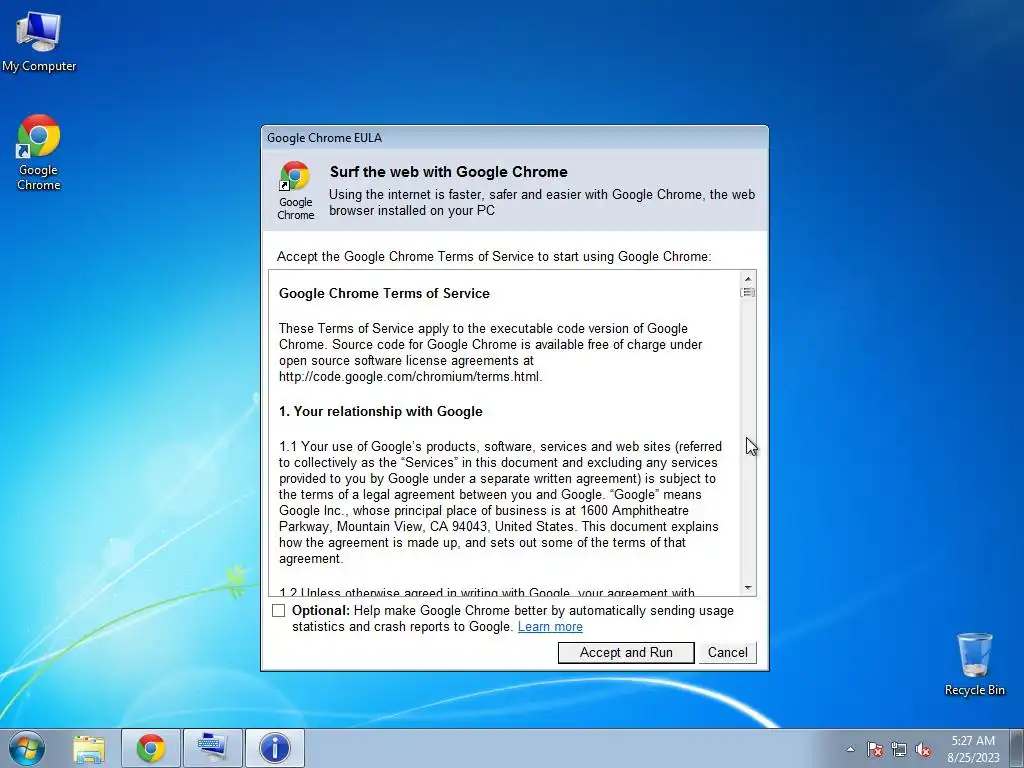
Task: Open the clock showing 5:27 AM
Action: click(x=973, y=741)
